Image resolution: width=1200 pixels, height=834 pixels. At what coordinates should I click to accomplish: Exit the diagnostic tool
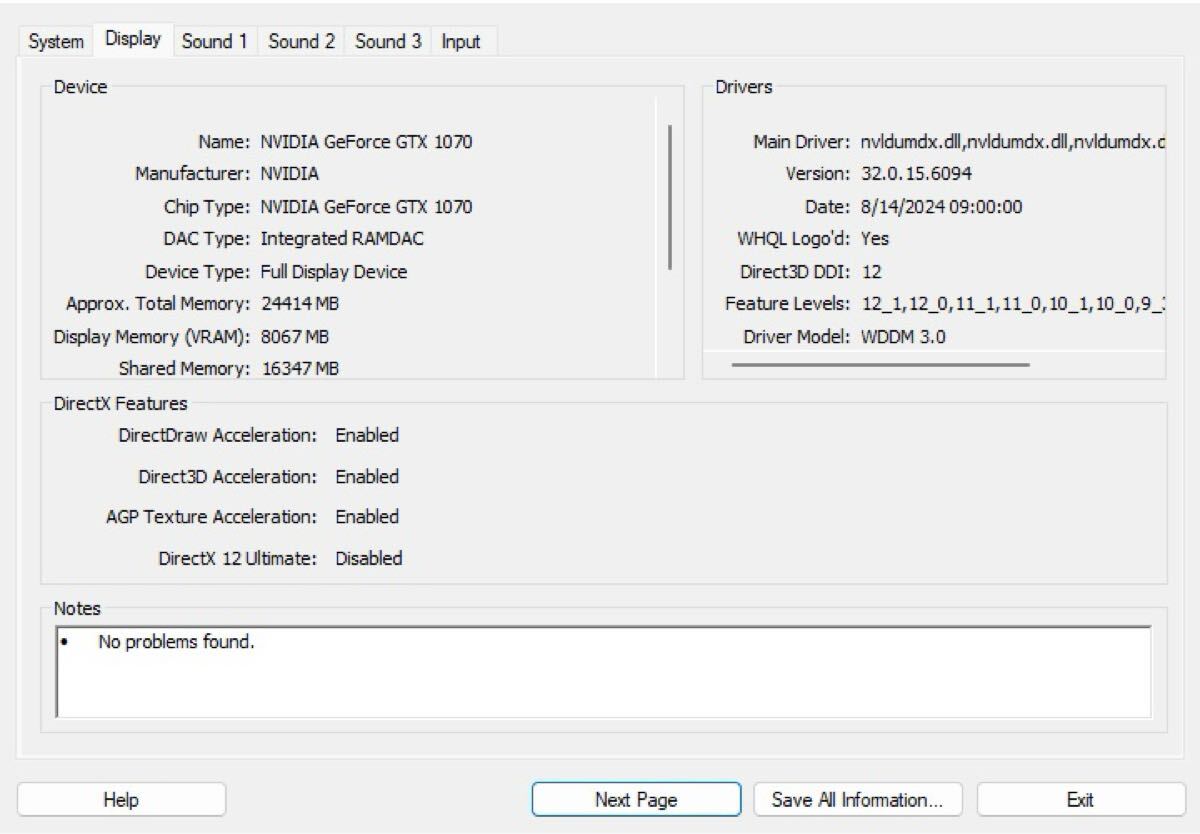(x=1080, y=800)
